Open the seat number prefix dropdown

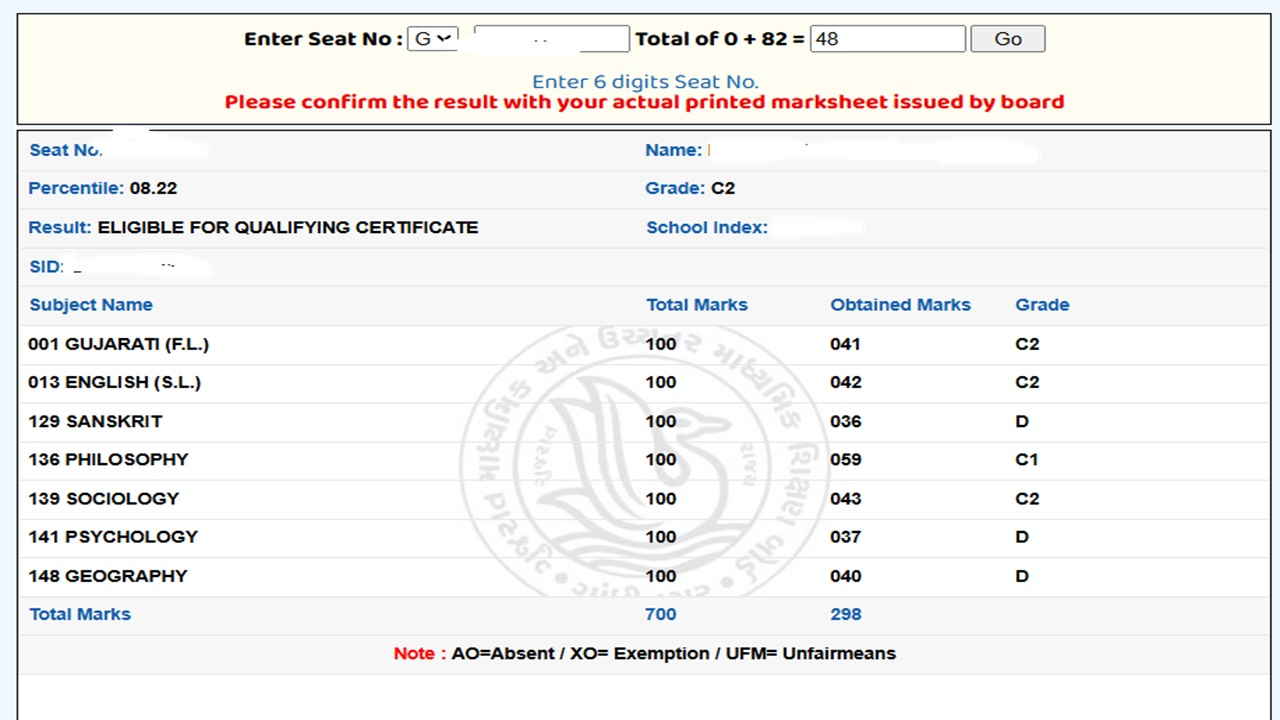point(432,38)
